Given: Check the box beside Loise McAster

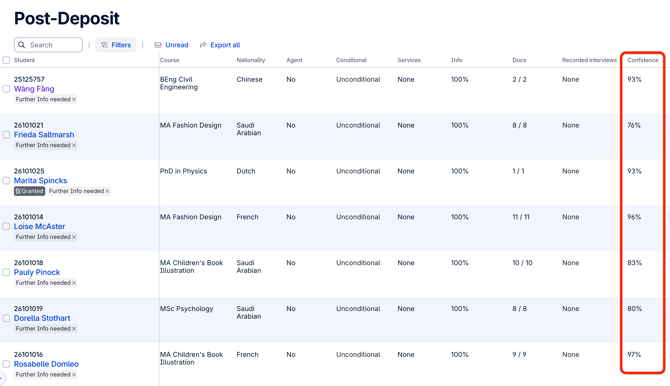Looking at the screenshot, I should [x=6, y=227].
